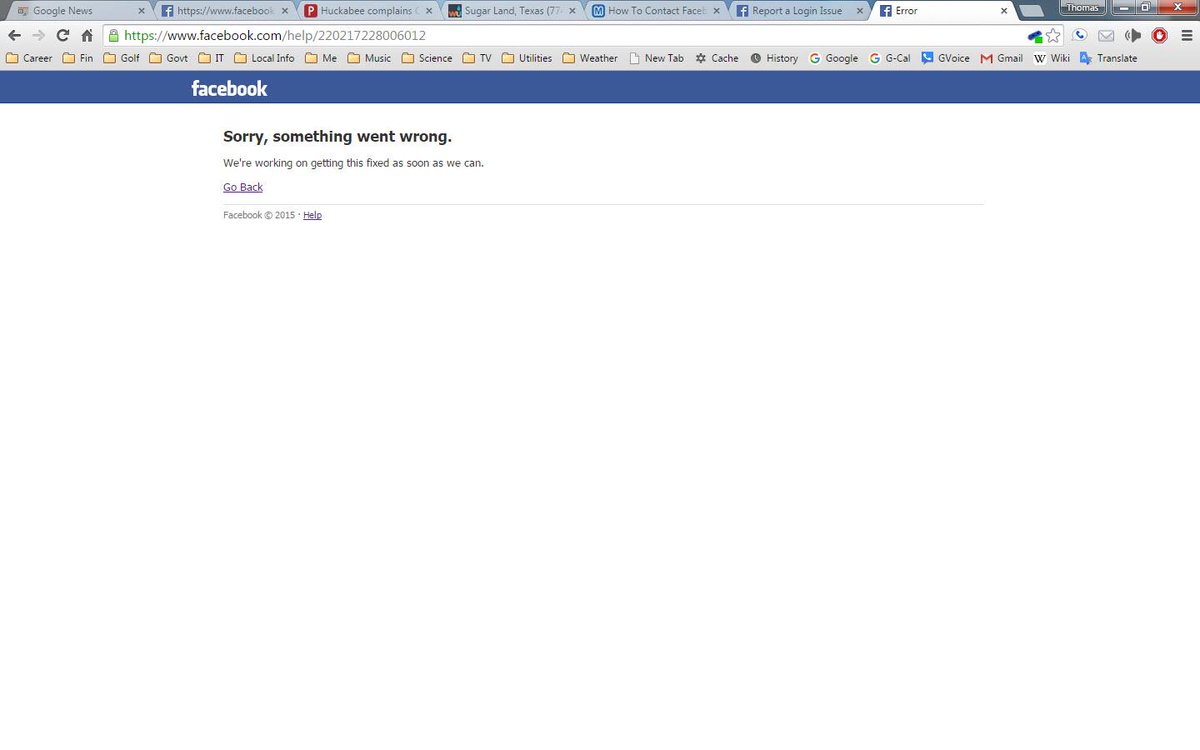
Task: Open the Translate bookmark
Action: pos(1108,58)
